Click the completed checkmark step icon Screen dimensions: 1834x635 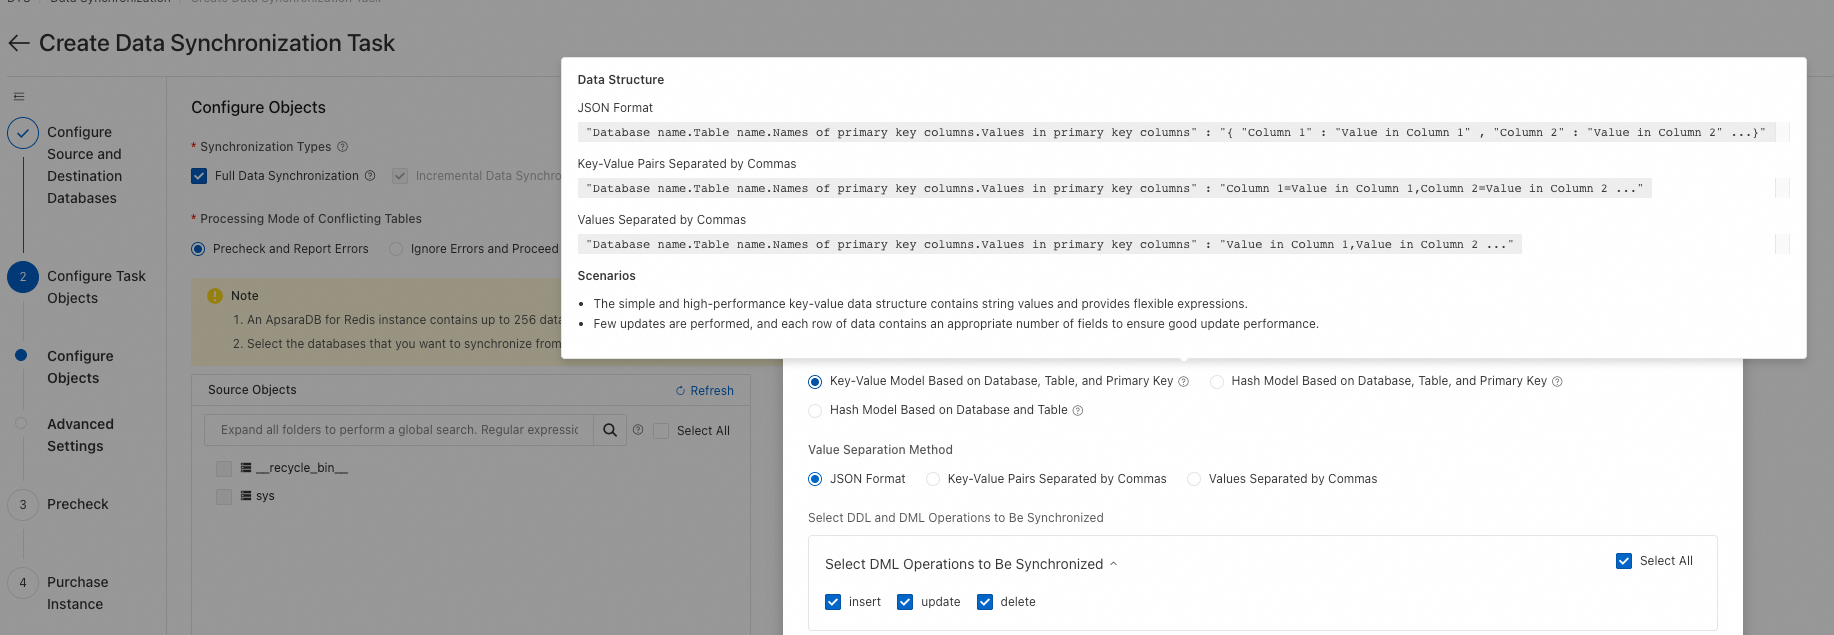[x=23, y=133]
